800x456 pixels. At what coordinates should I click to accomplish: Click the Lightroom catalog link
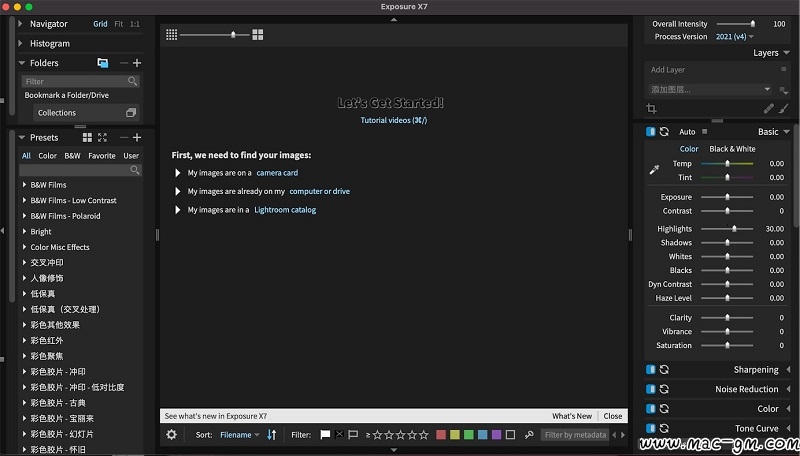point(285,210)
